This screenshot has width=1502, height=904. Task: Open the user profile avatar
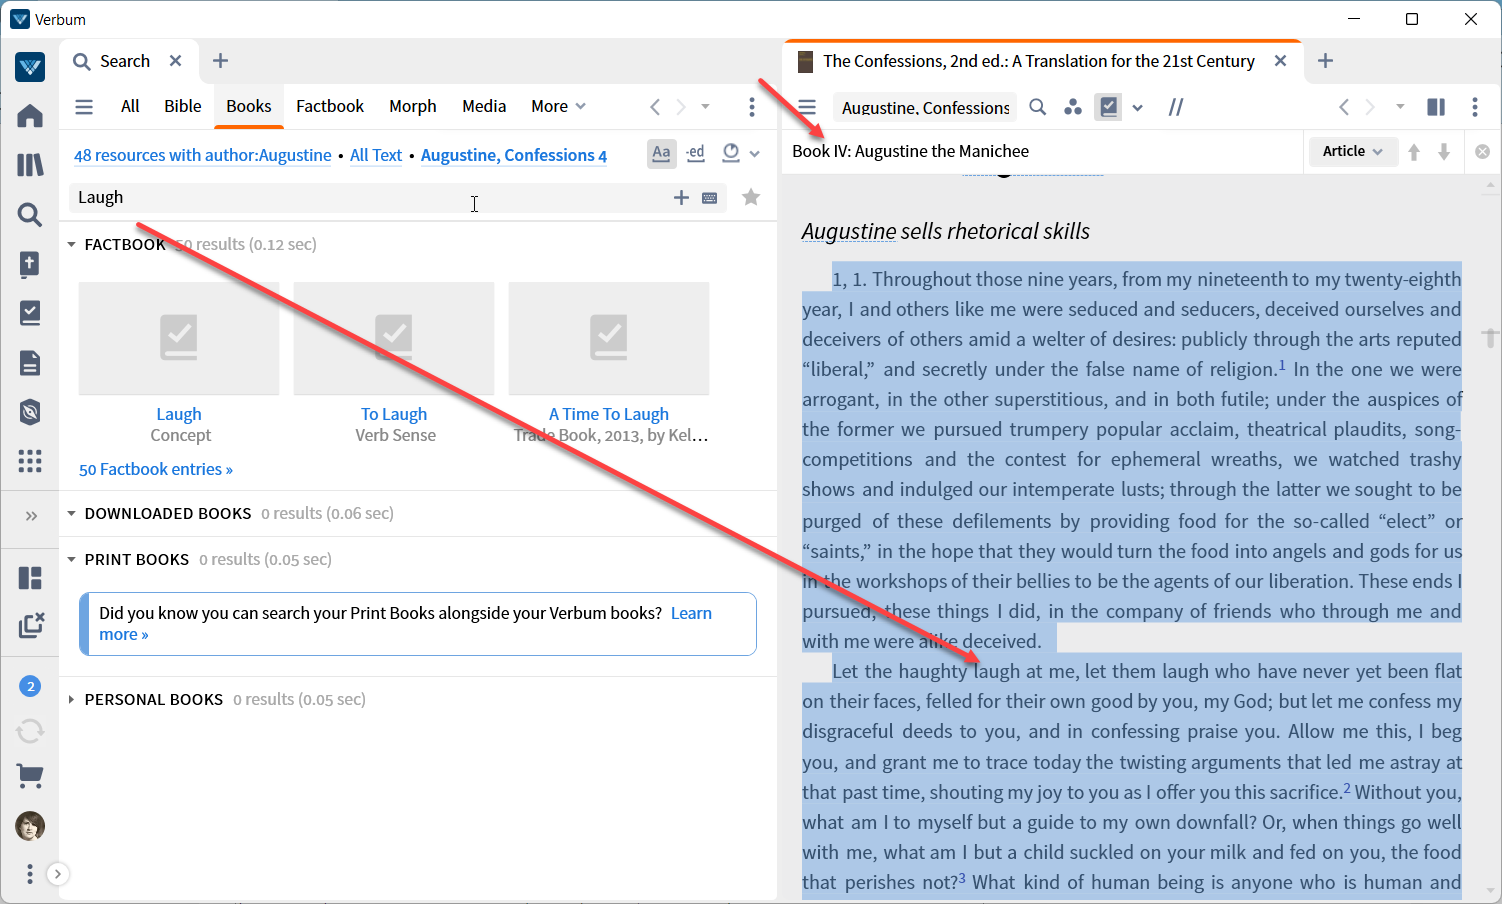point(30,826)
